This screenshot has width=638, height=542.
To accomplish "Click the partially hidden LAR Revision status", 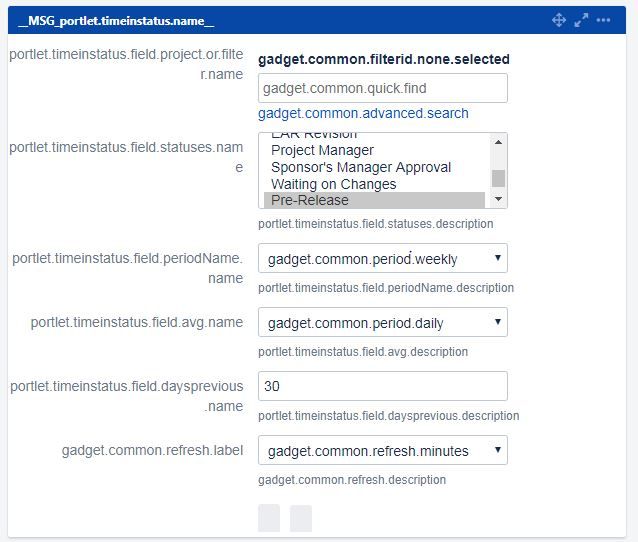I will point(314,136).
